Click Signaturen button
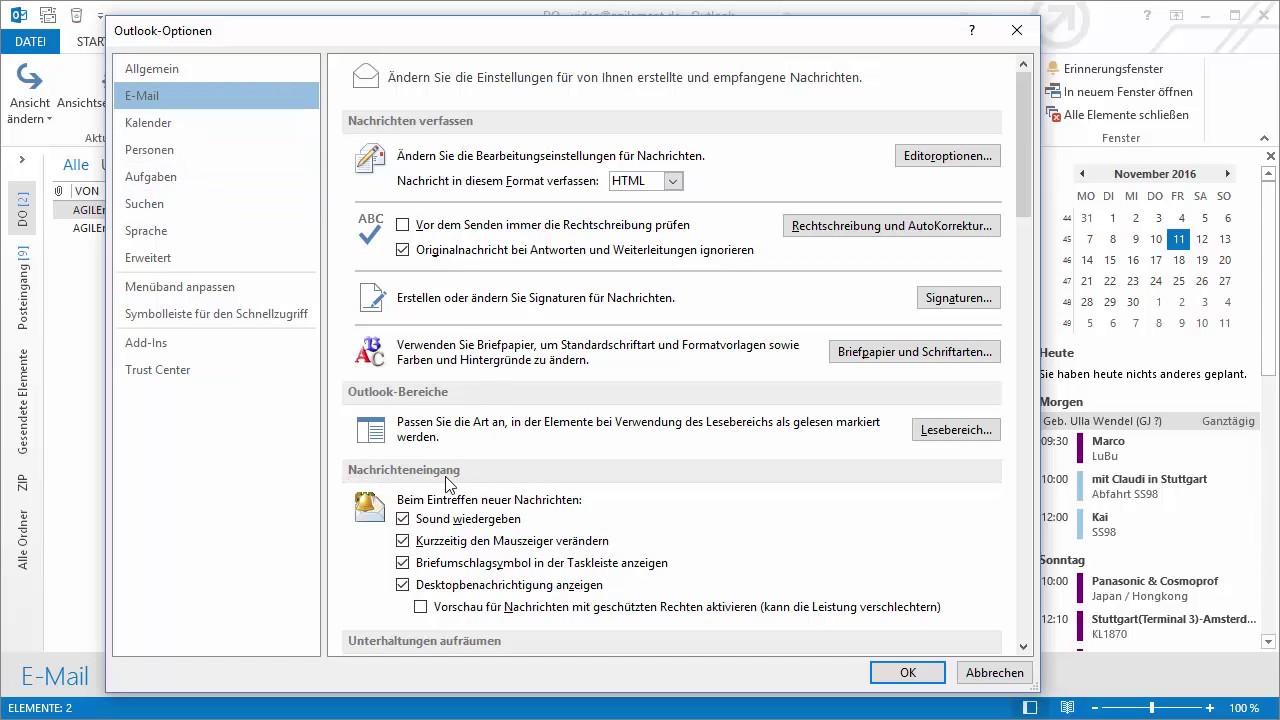This screenshot has height=720, width=1280. (x=958, y=298)
